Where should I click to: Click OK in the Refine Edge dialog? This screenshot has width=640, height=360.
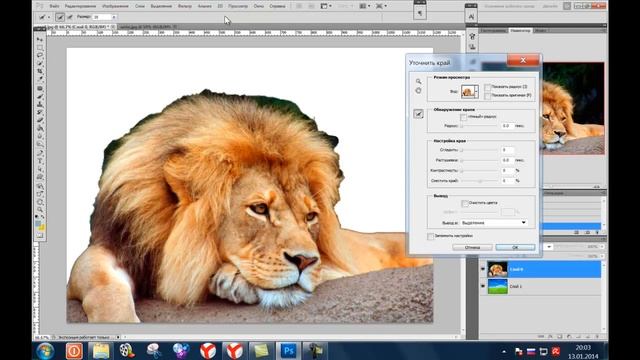(516, 247)
